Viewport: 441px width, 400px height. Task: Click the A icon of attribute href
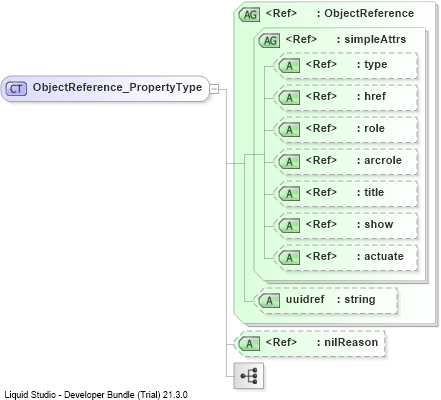(x=289, y=98)
